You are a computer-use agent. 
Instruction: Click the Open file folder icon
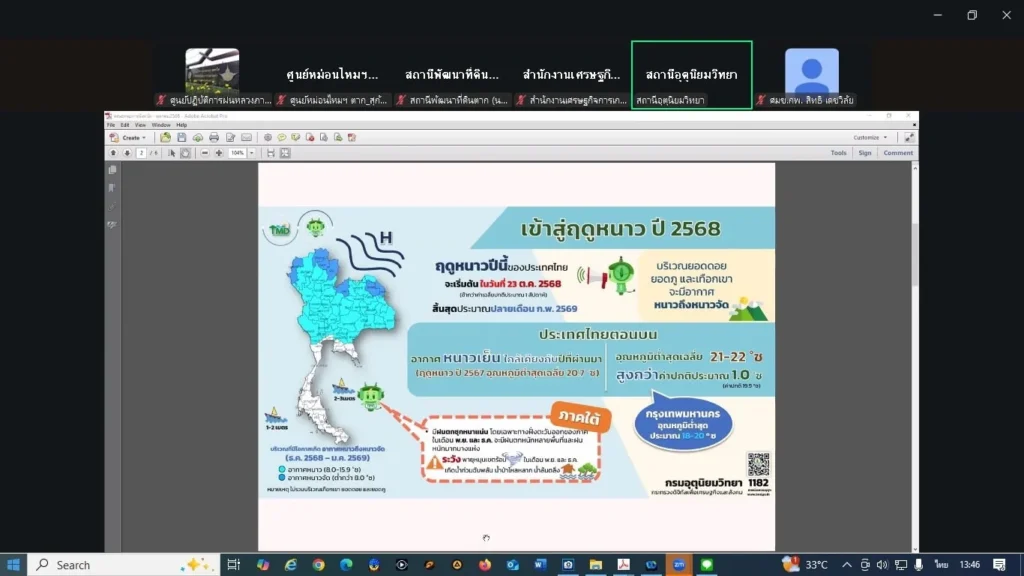(x=165, y=137)
